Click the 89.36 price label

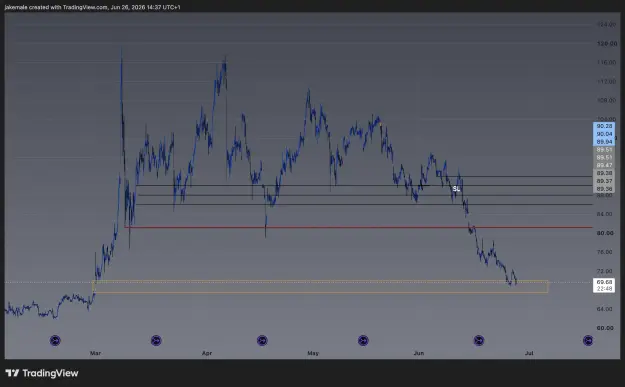[x=604, y=189]
